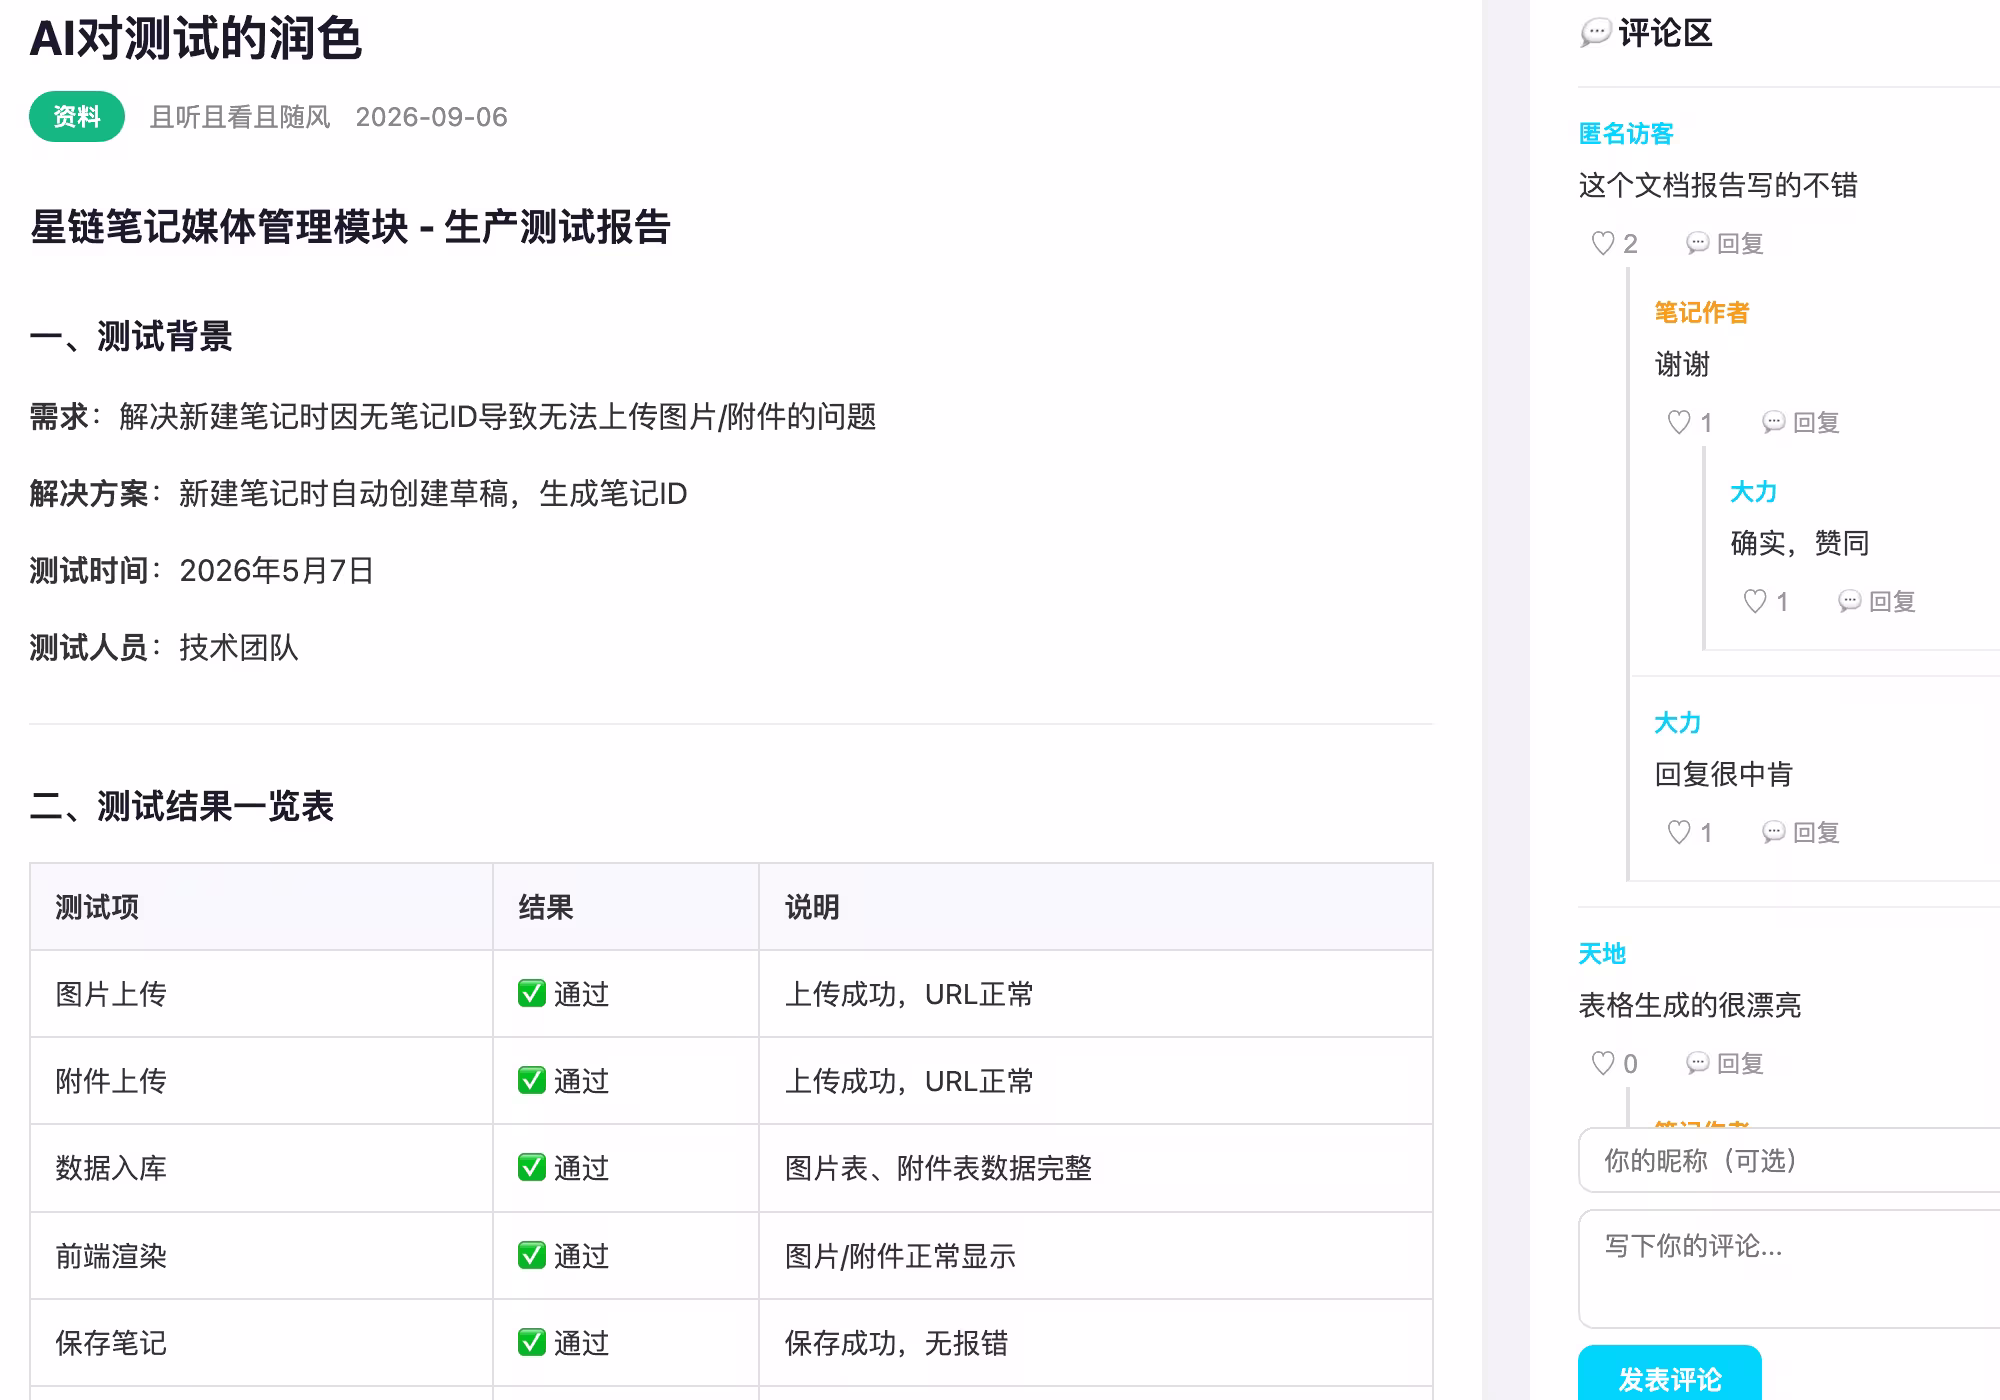The height and width of the screenshot is (1400, 2000).
Task: Click the name 大力 above '回复很中肯'
Action: 1678,723
